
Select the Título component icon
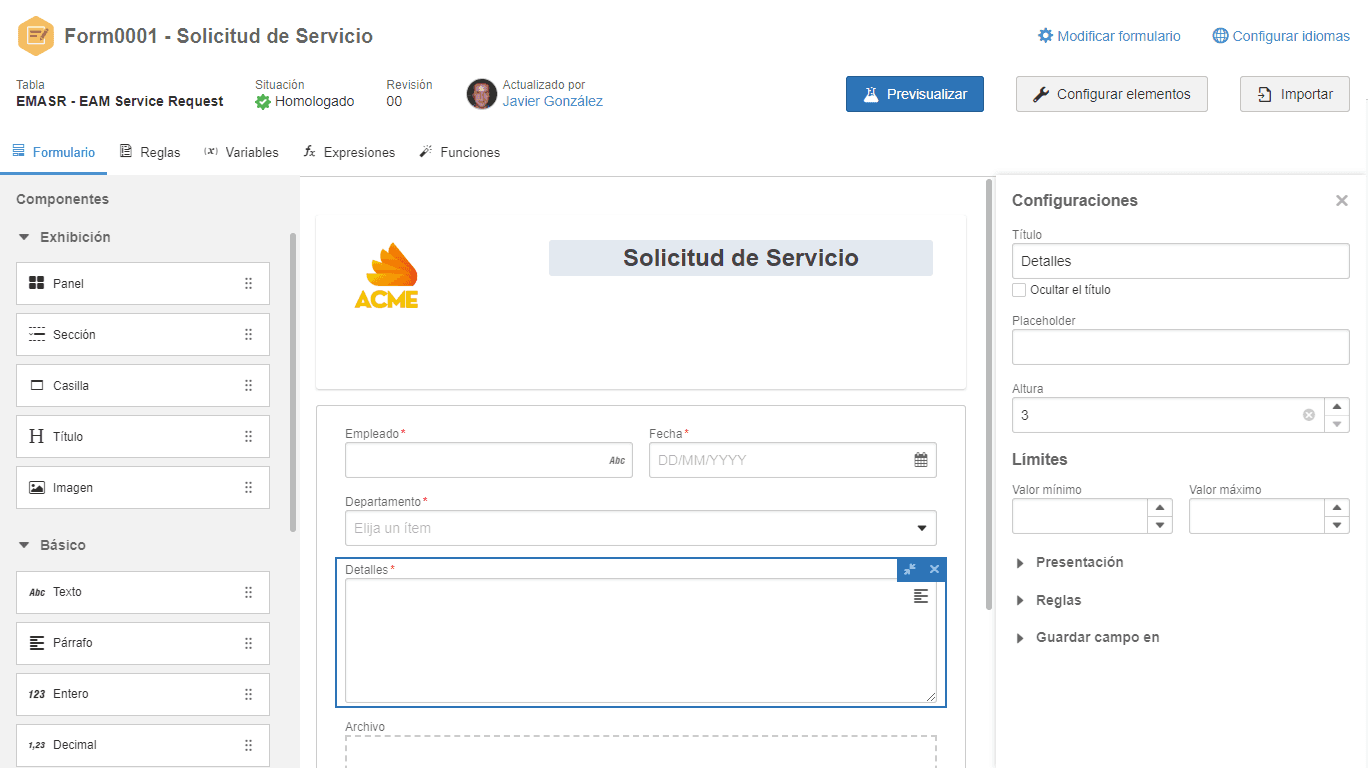pos(37,436)
